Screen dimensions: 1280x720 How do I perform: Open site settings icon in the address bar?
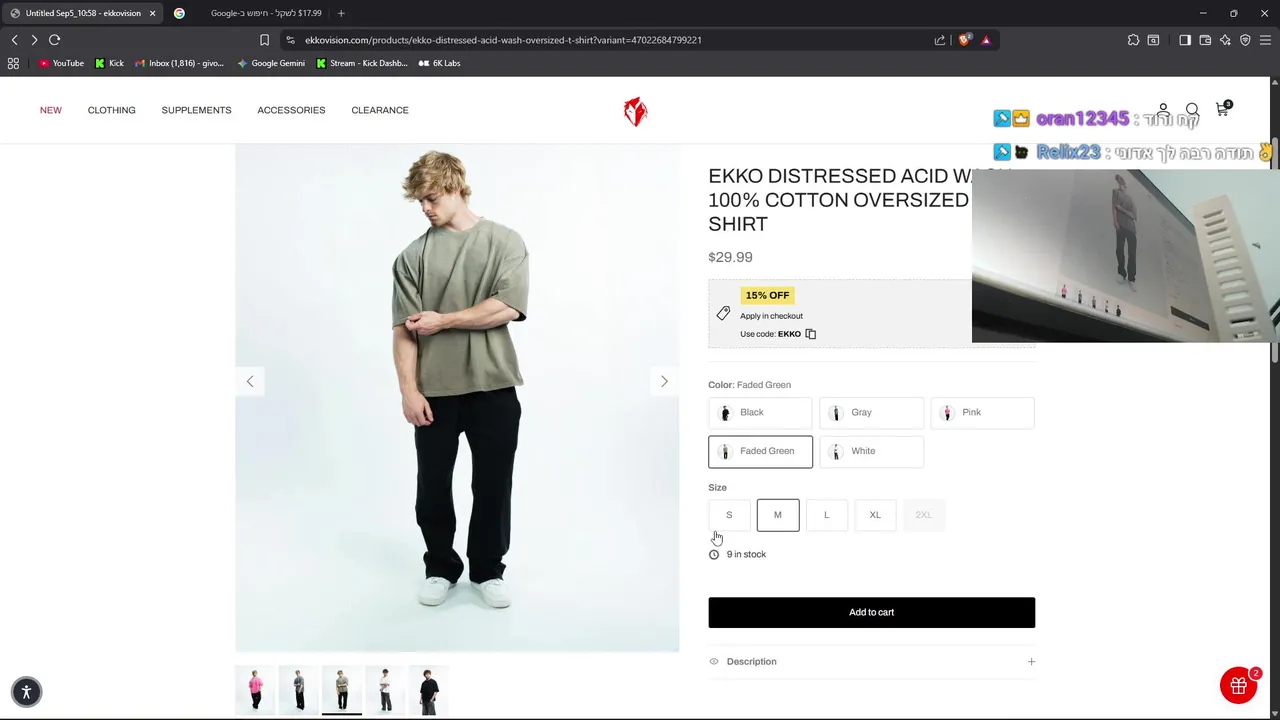(x=290, y=40)
